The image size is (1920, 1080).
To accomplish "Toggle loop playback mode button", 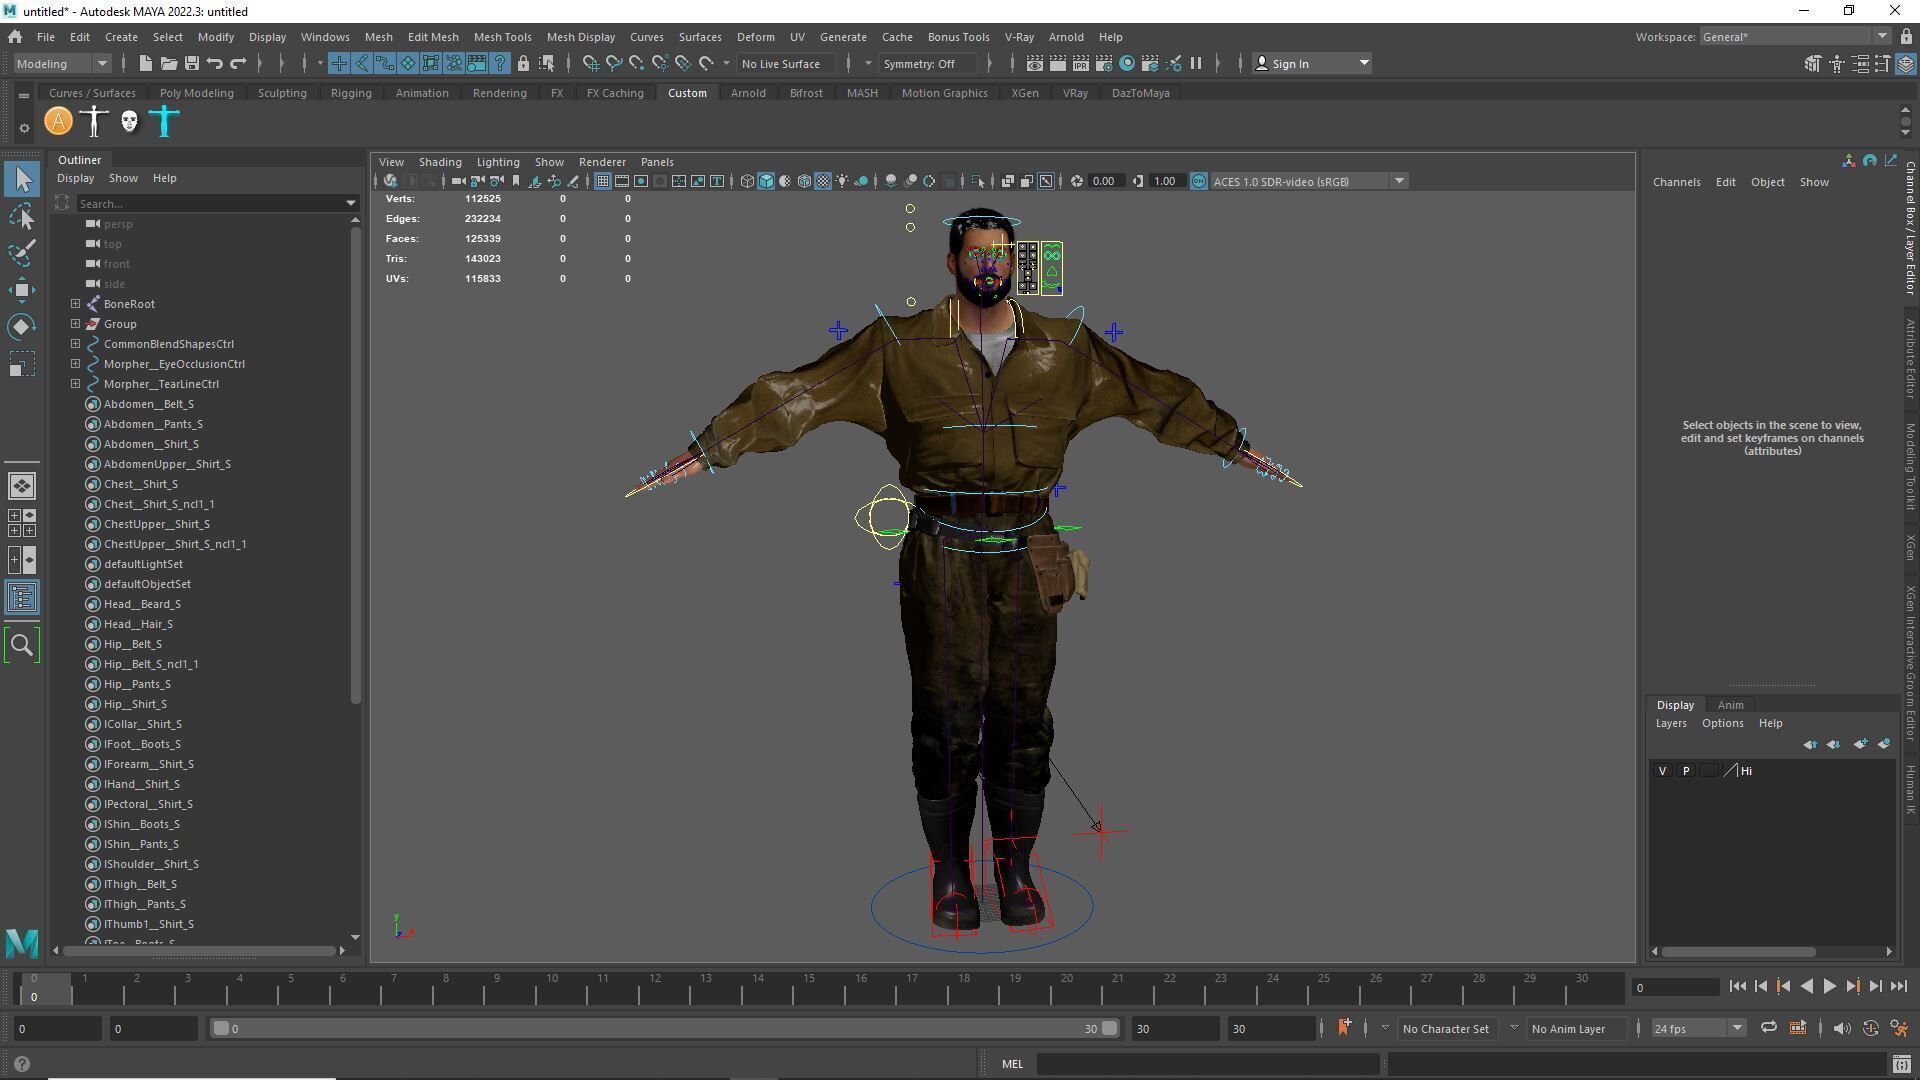I will tap(1768, 1029).
